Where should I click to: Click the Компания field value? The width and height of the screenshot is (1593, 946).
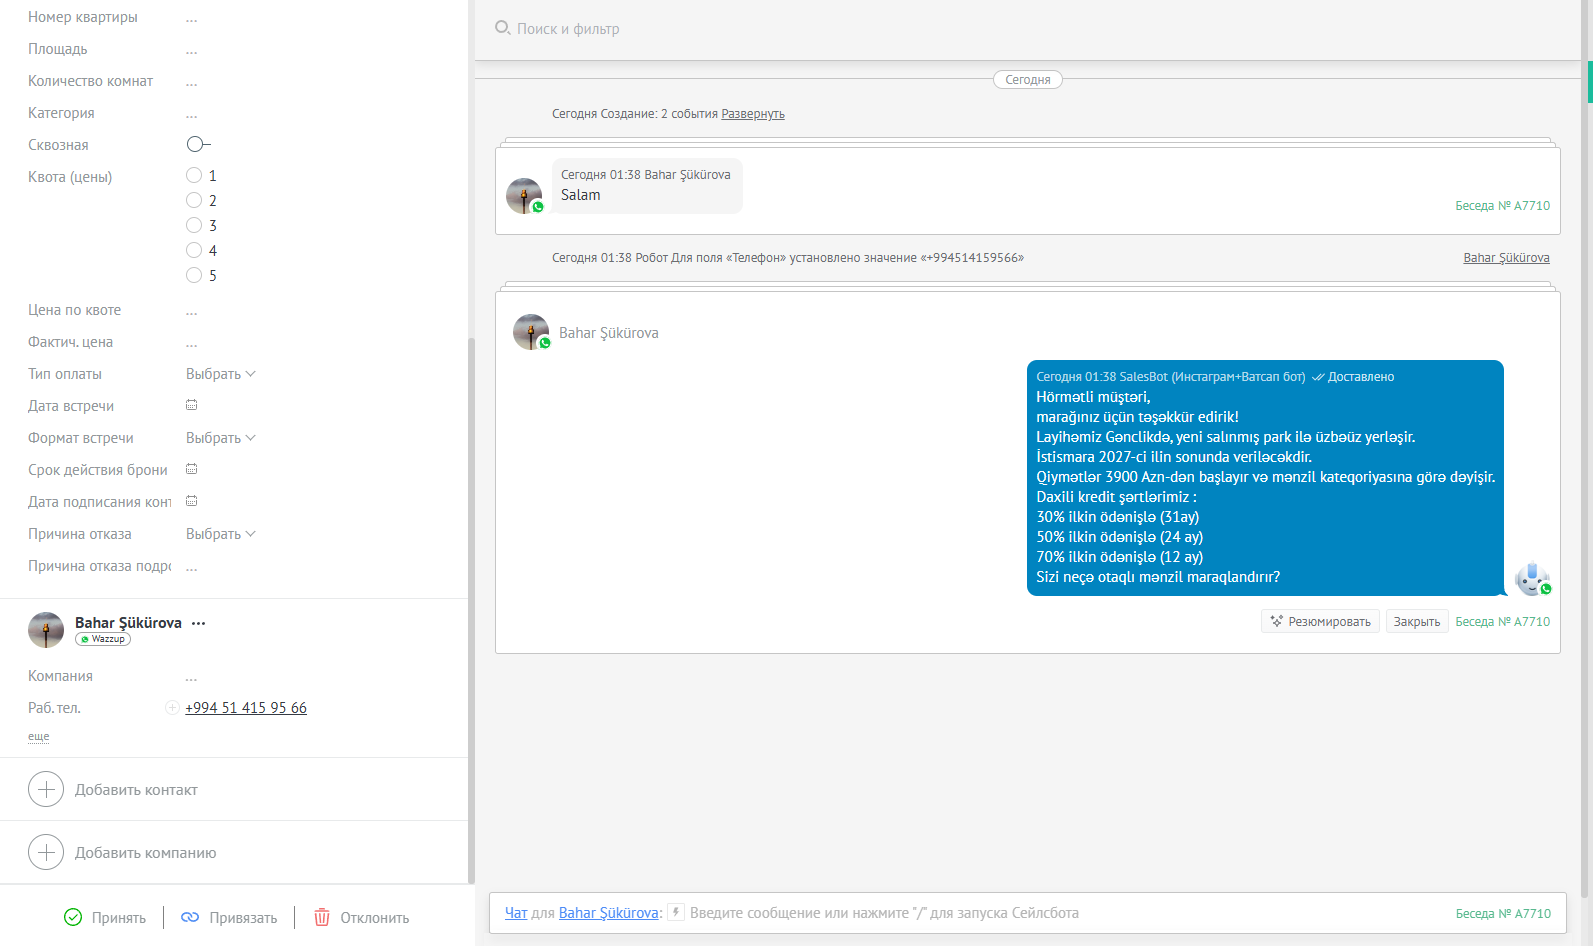(x=192, y=677)
